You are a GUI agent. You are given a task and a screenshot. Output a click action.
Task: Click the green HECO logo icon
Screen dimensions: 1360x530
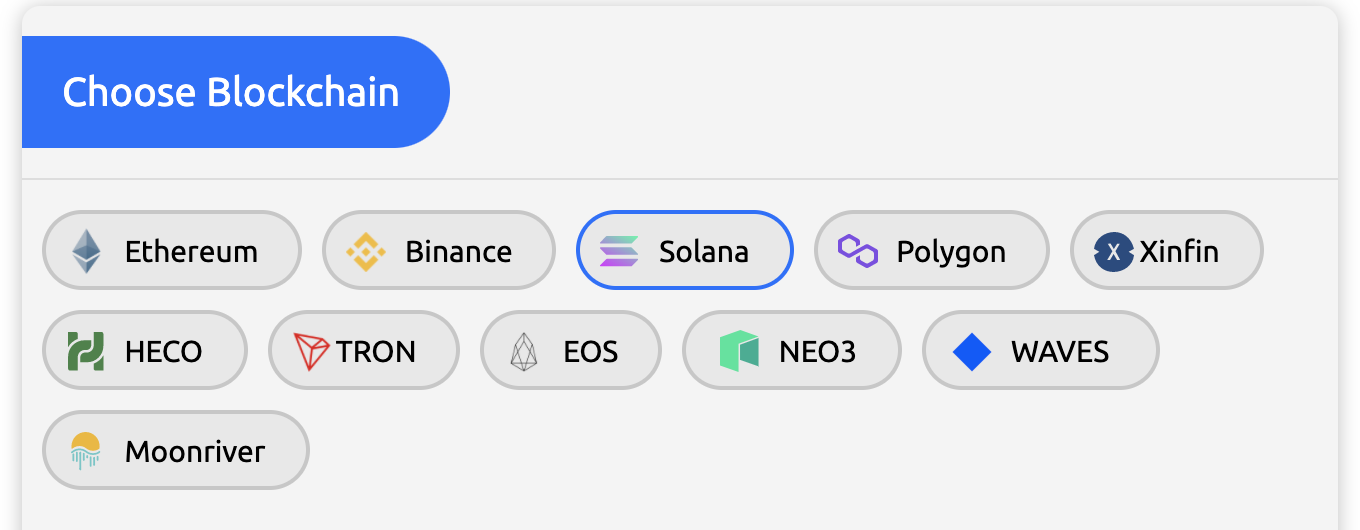[x=86, y=351]
